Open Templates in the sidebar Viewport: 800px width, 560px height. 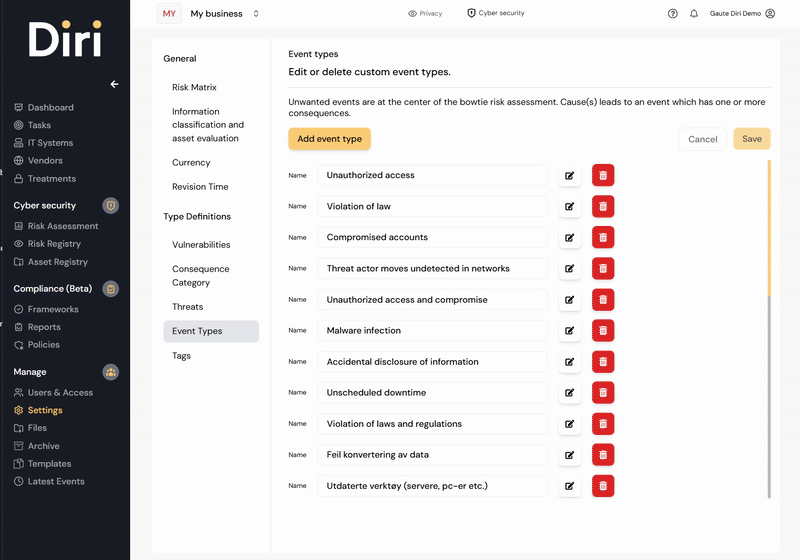[42, 464]
